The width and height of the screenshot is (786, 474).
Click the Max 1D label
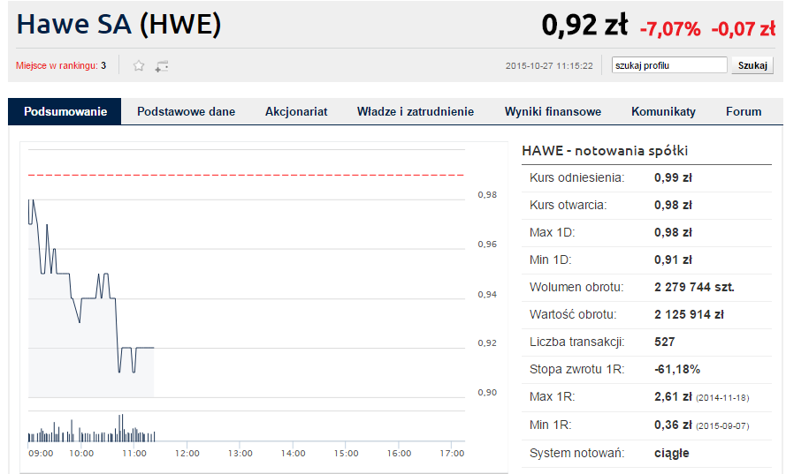tap(552, 232)
